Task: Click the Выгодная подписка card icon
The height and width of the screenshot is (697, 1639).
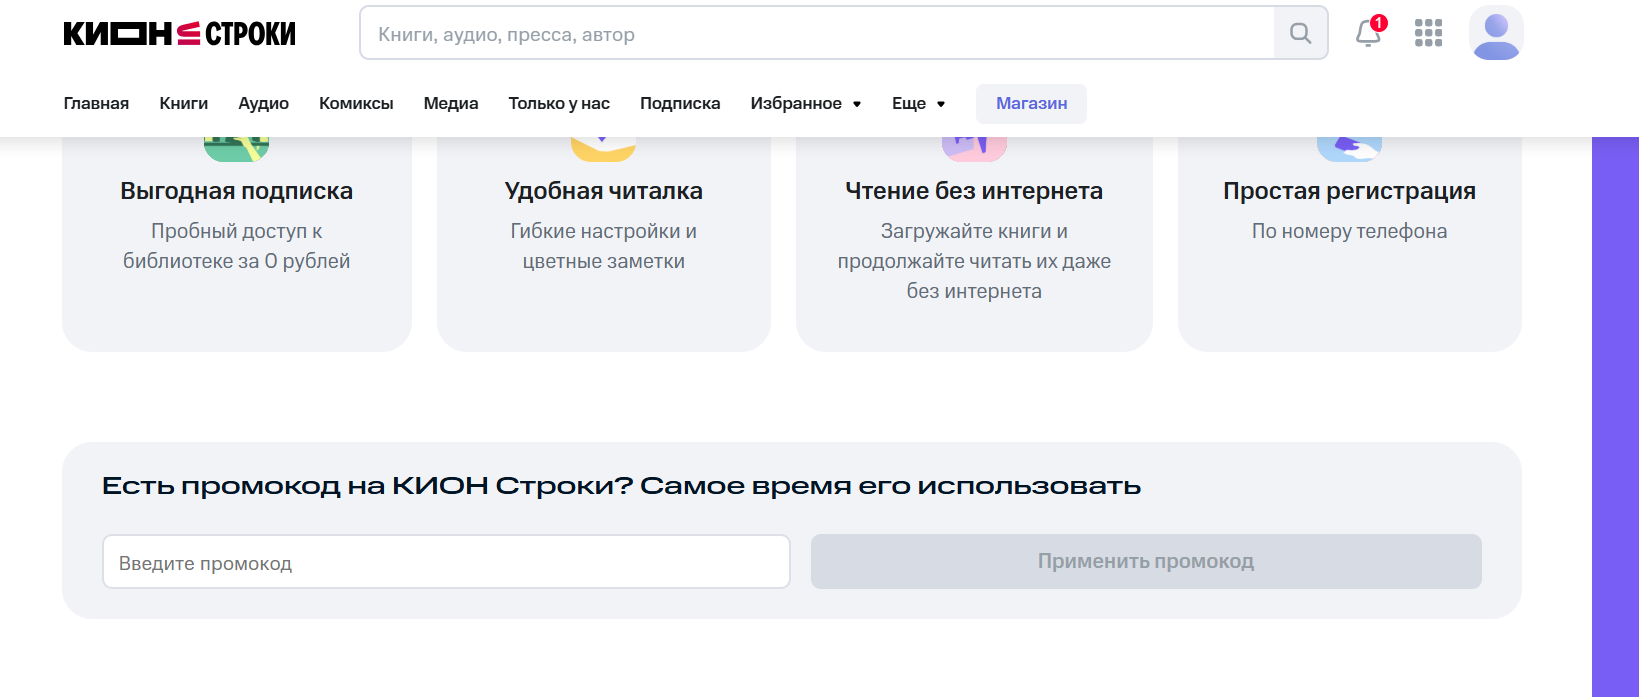Action: click(237, 149)
